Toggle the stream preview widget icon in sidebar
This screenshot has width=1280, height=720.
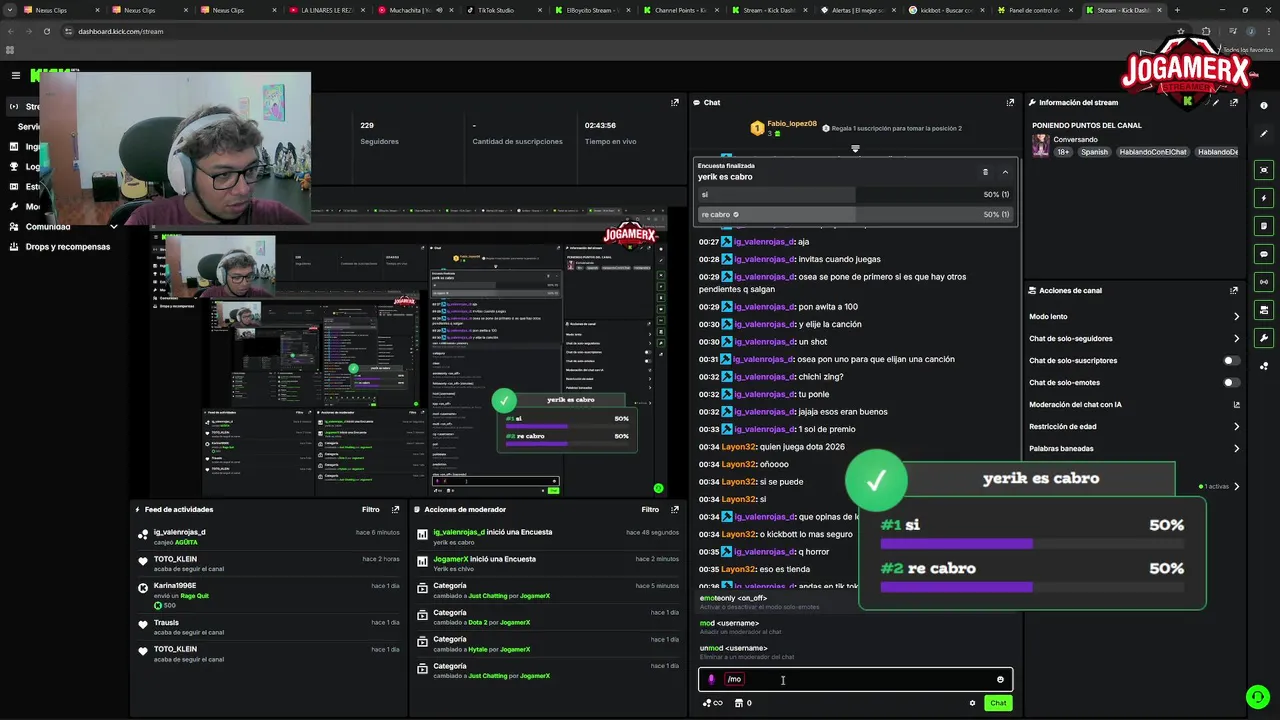[1264, 170]
